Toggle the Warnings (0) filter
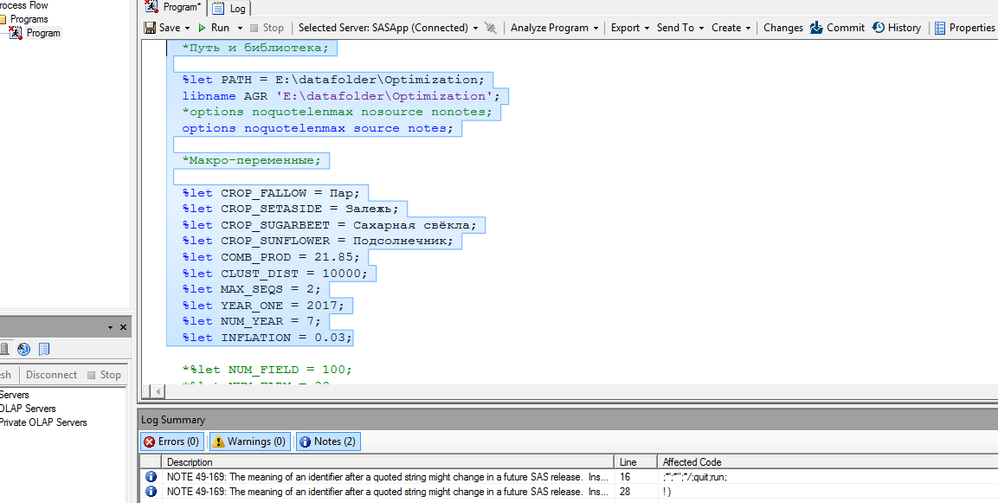 tap(249, 441)
